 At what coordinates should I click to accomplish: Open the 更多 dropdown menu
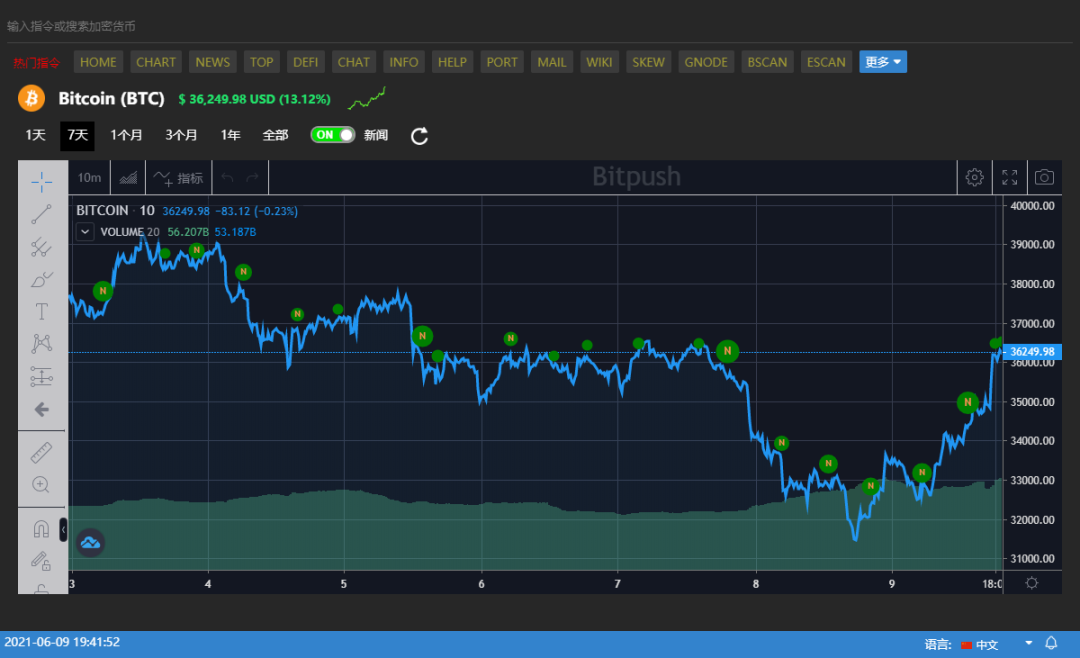[x=883, y=62]
